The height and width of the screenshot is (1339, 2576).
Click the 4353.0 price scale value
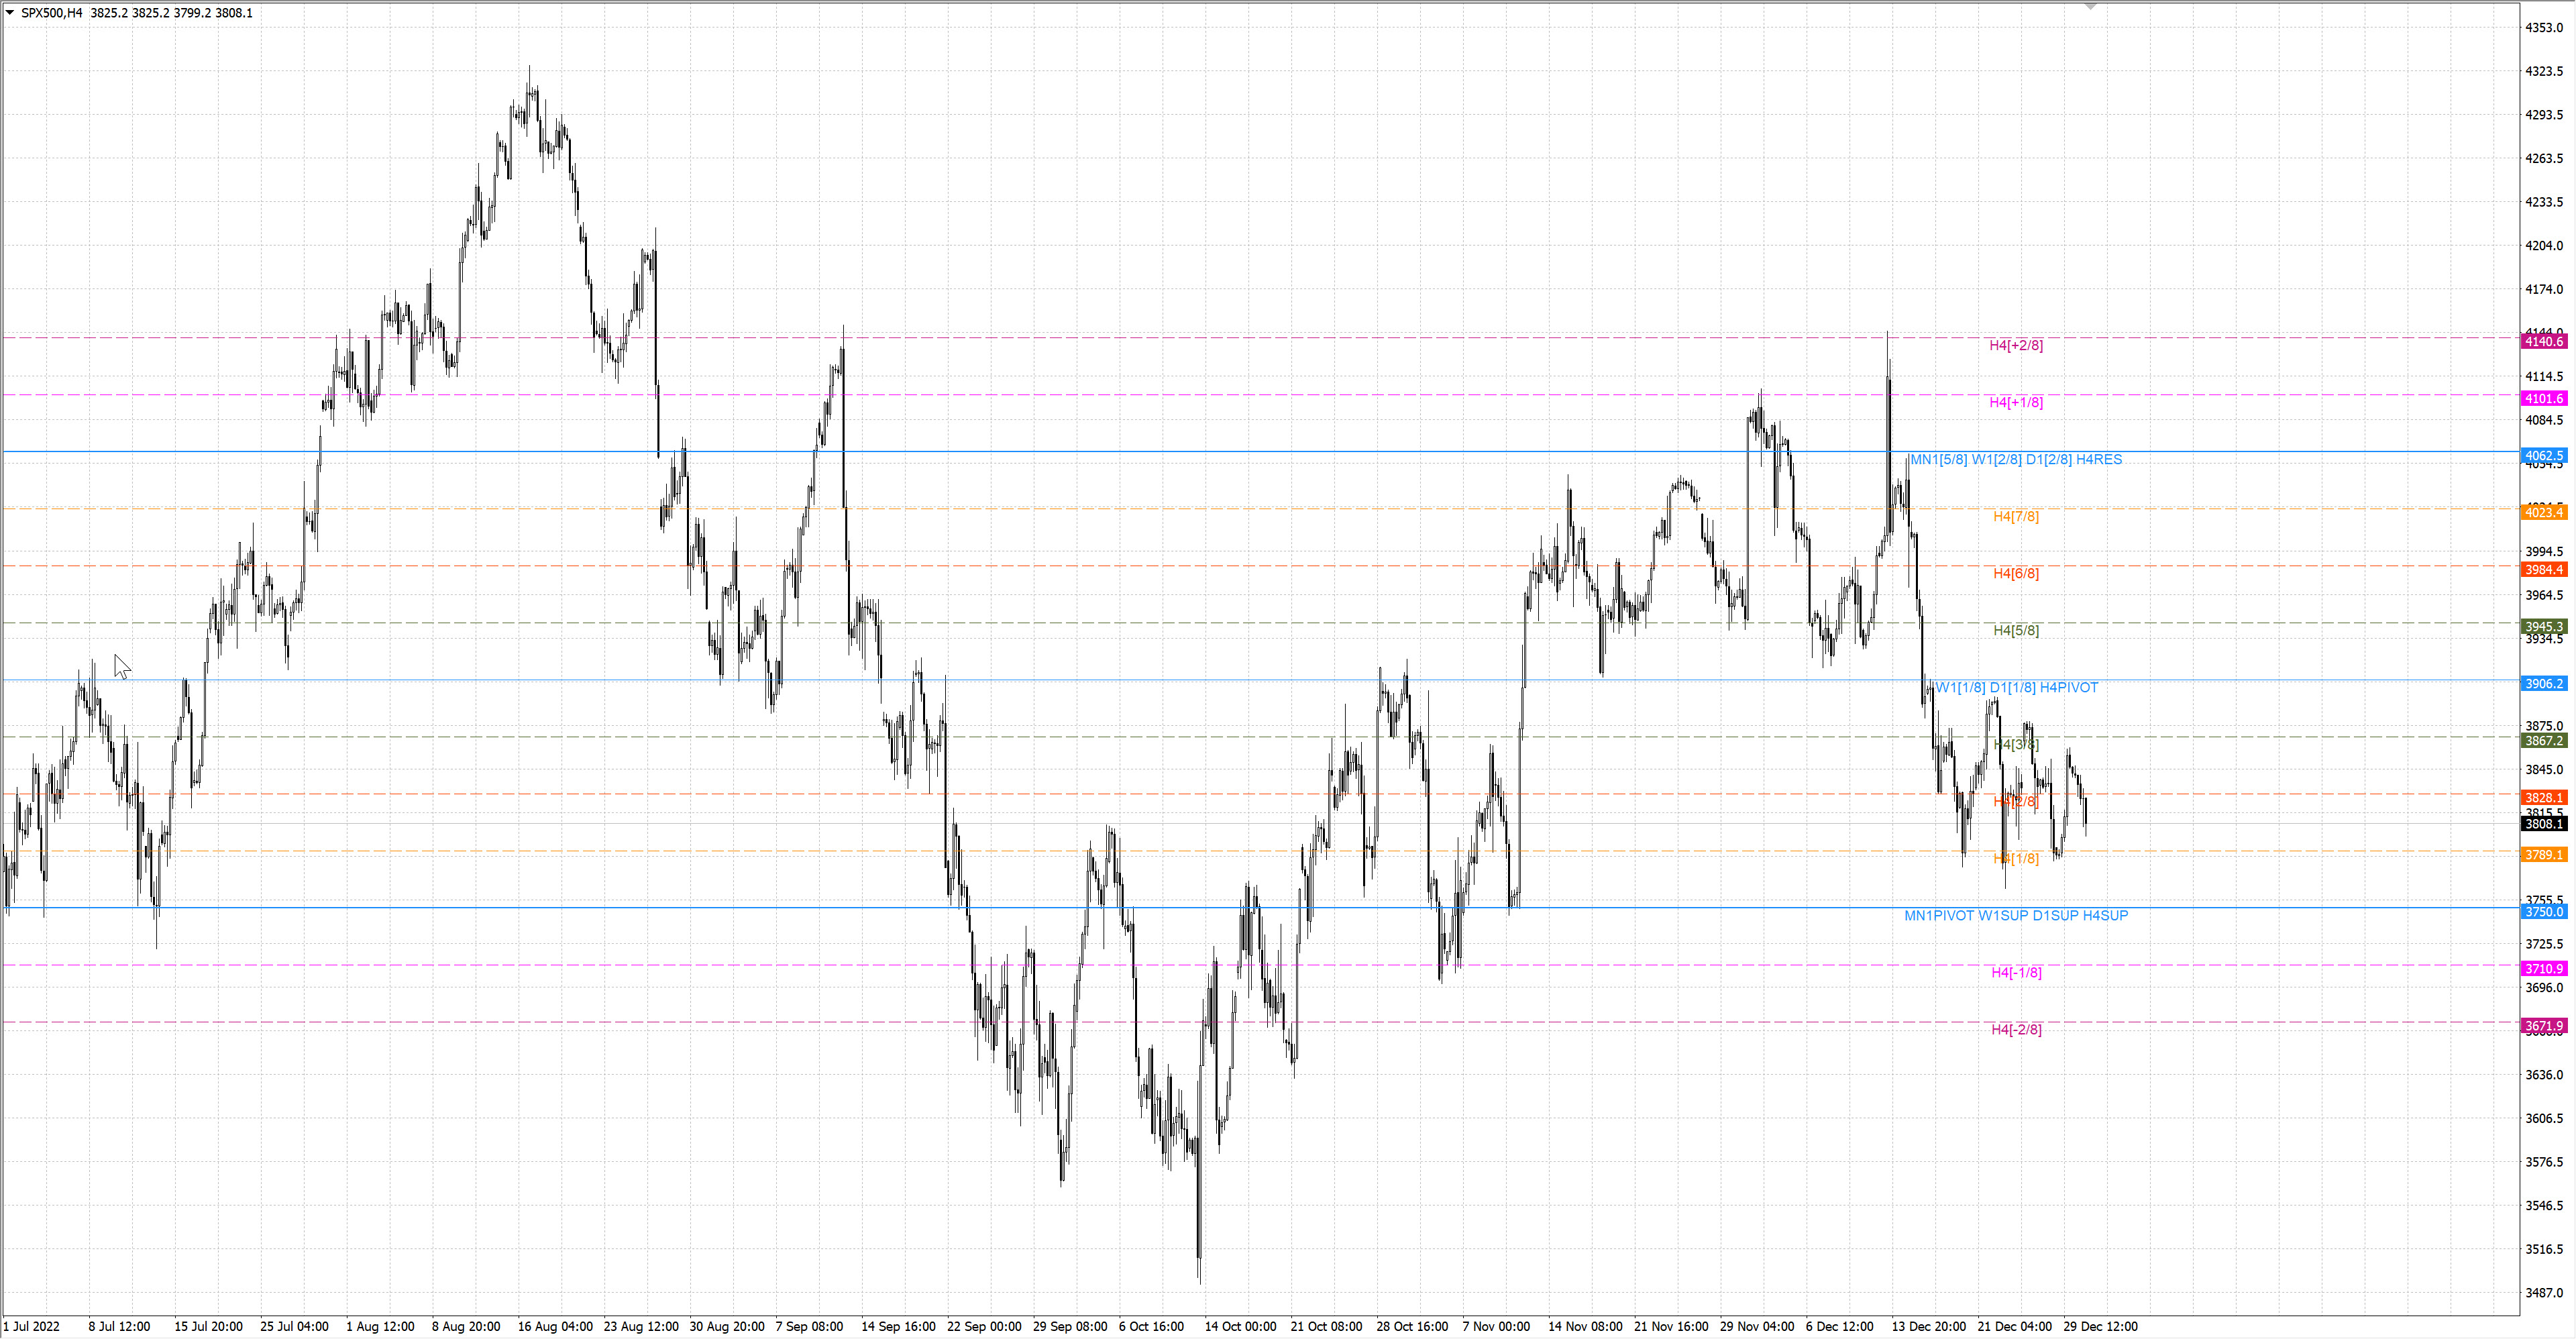2544,28
